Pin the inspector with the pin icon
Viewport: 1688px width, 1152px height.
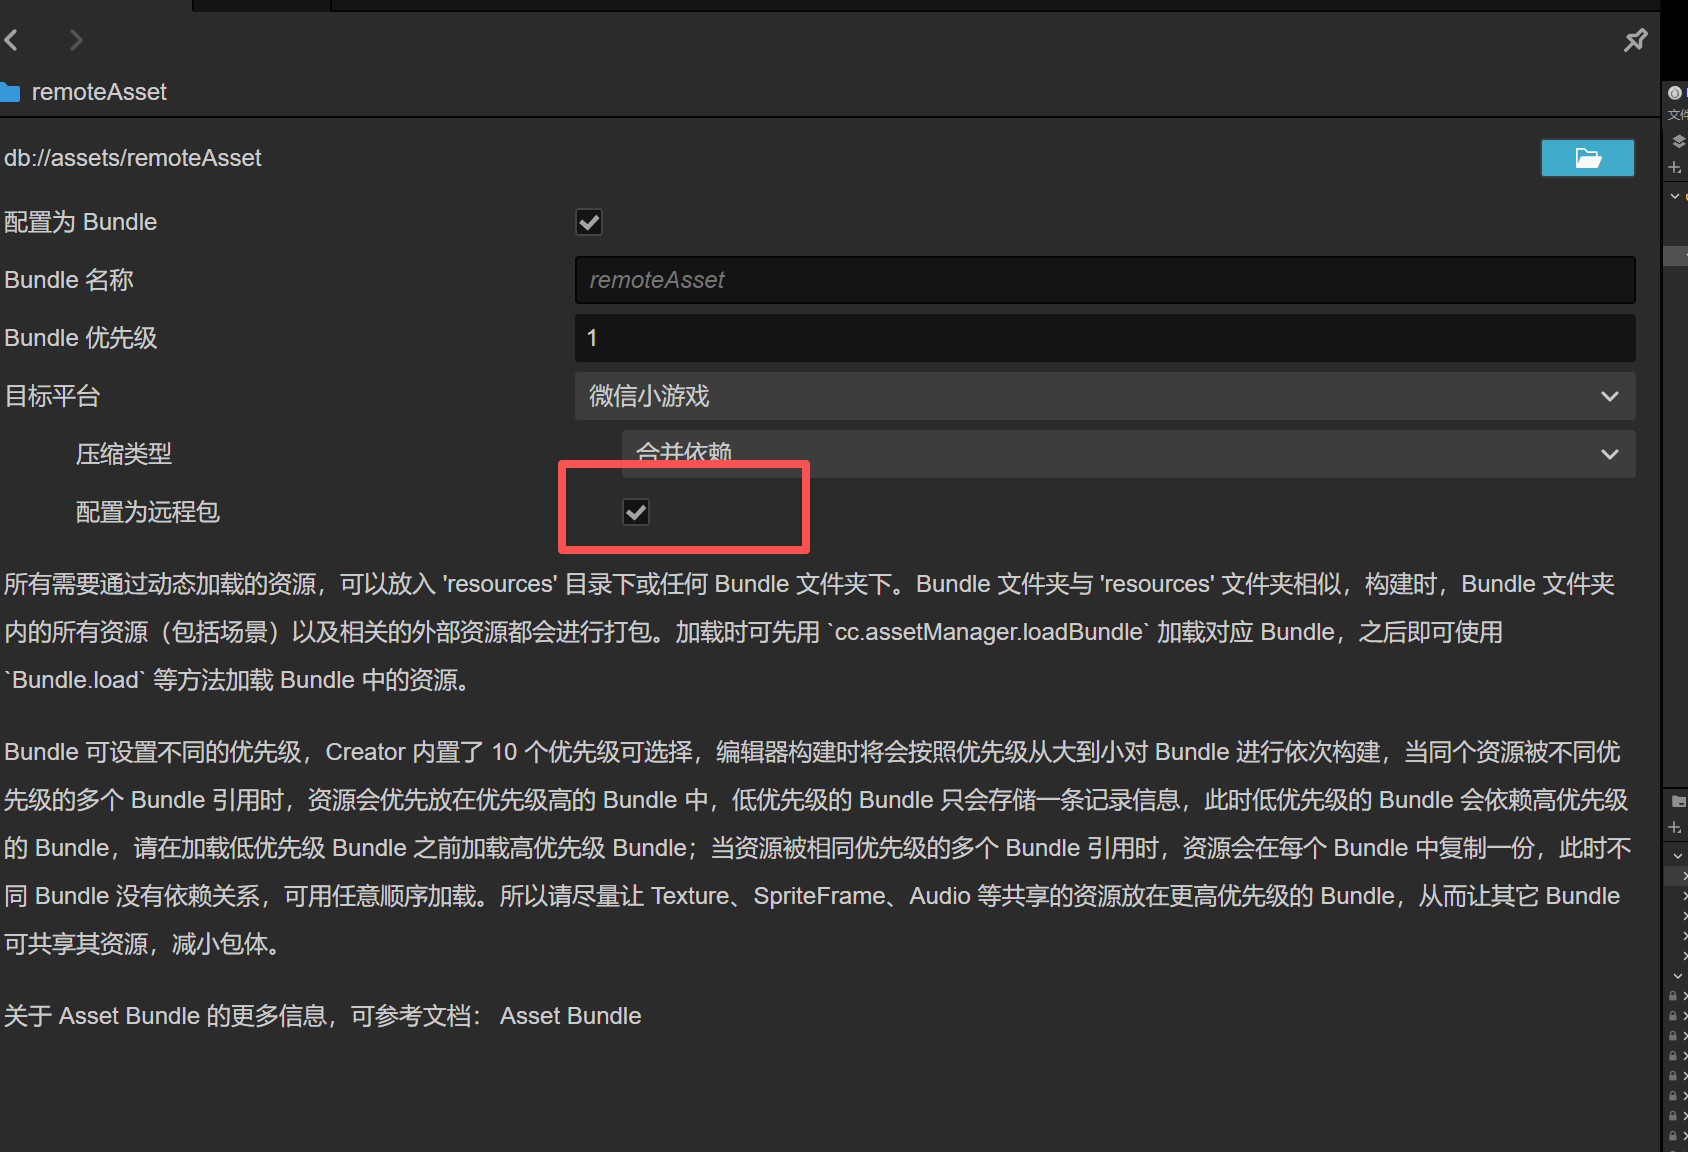(x=1635, y=40)
